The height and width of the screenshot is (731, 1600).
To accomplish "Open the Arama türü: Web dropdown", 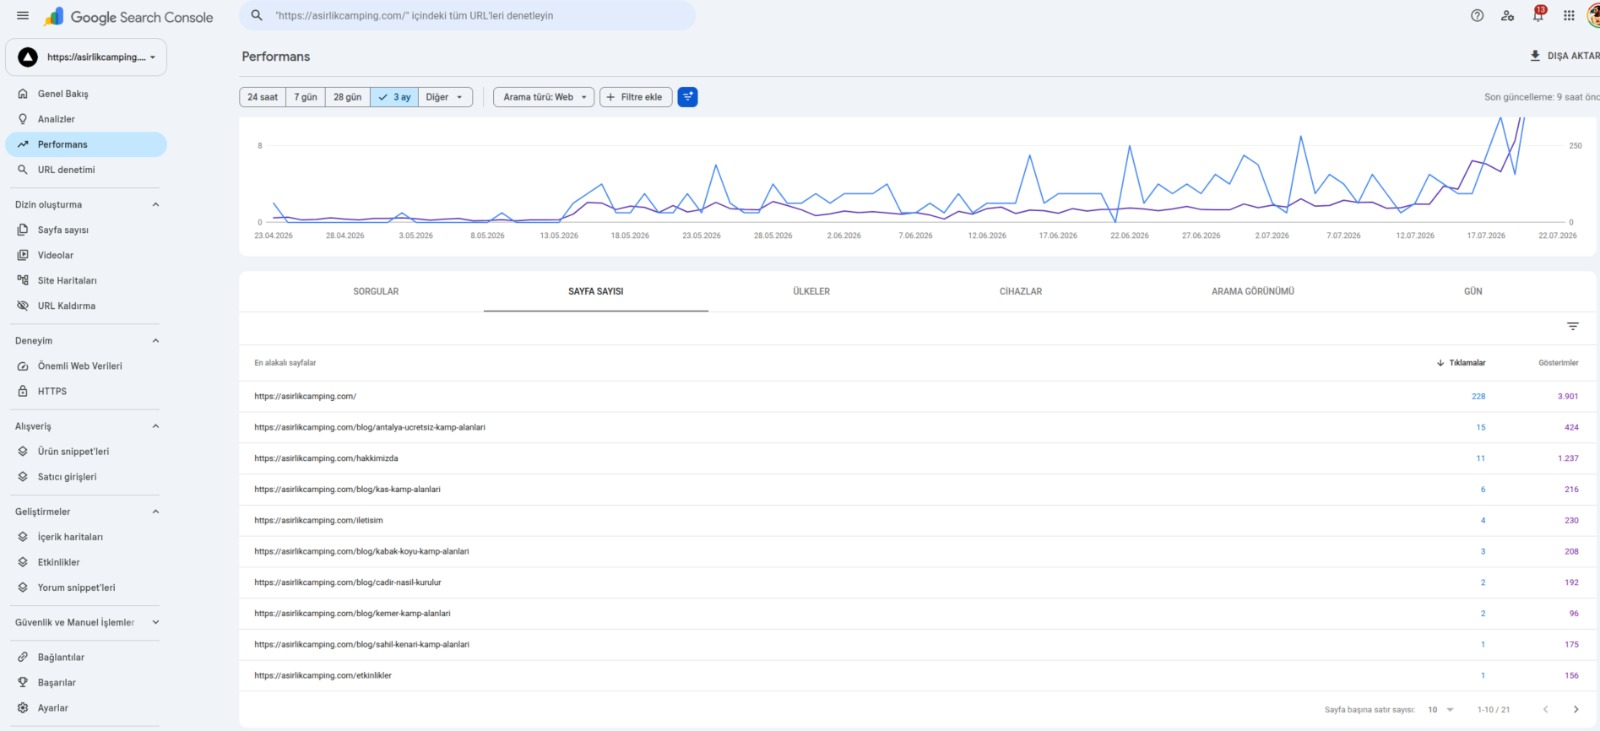I will 544,97.
